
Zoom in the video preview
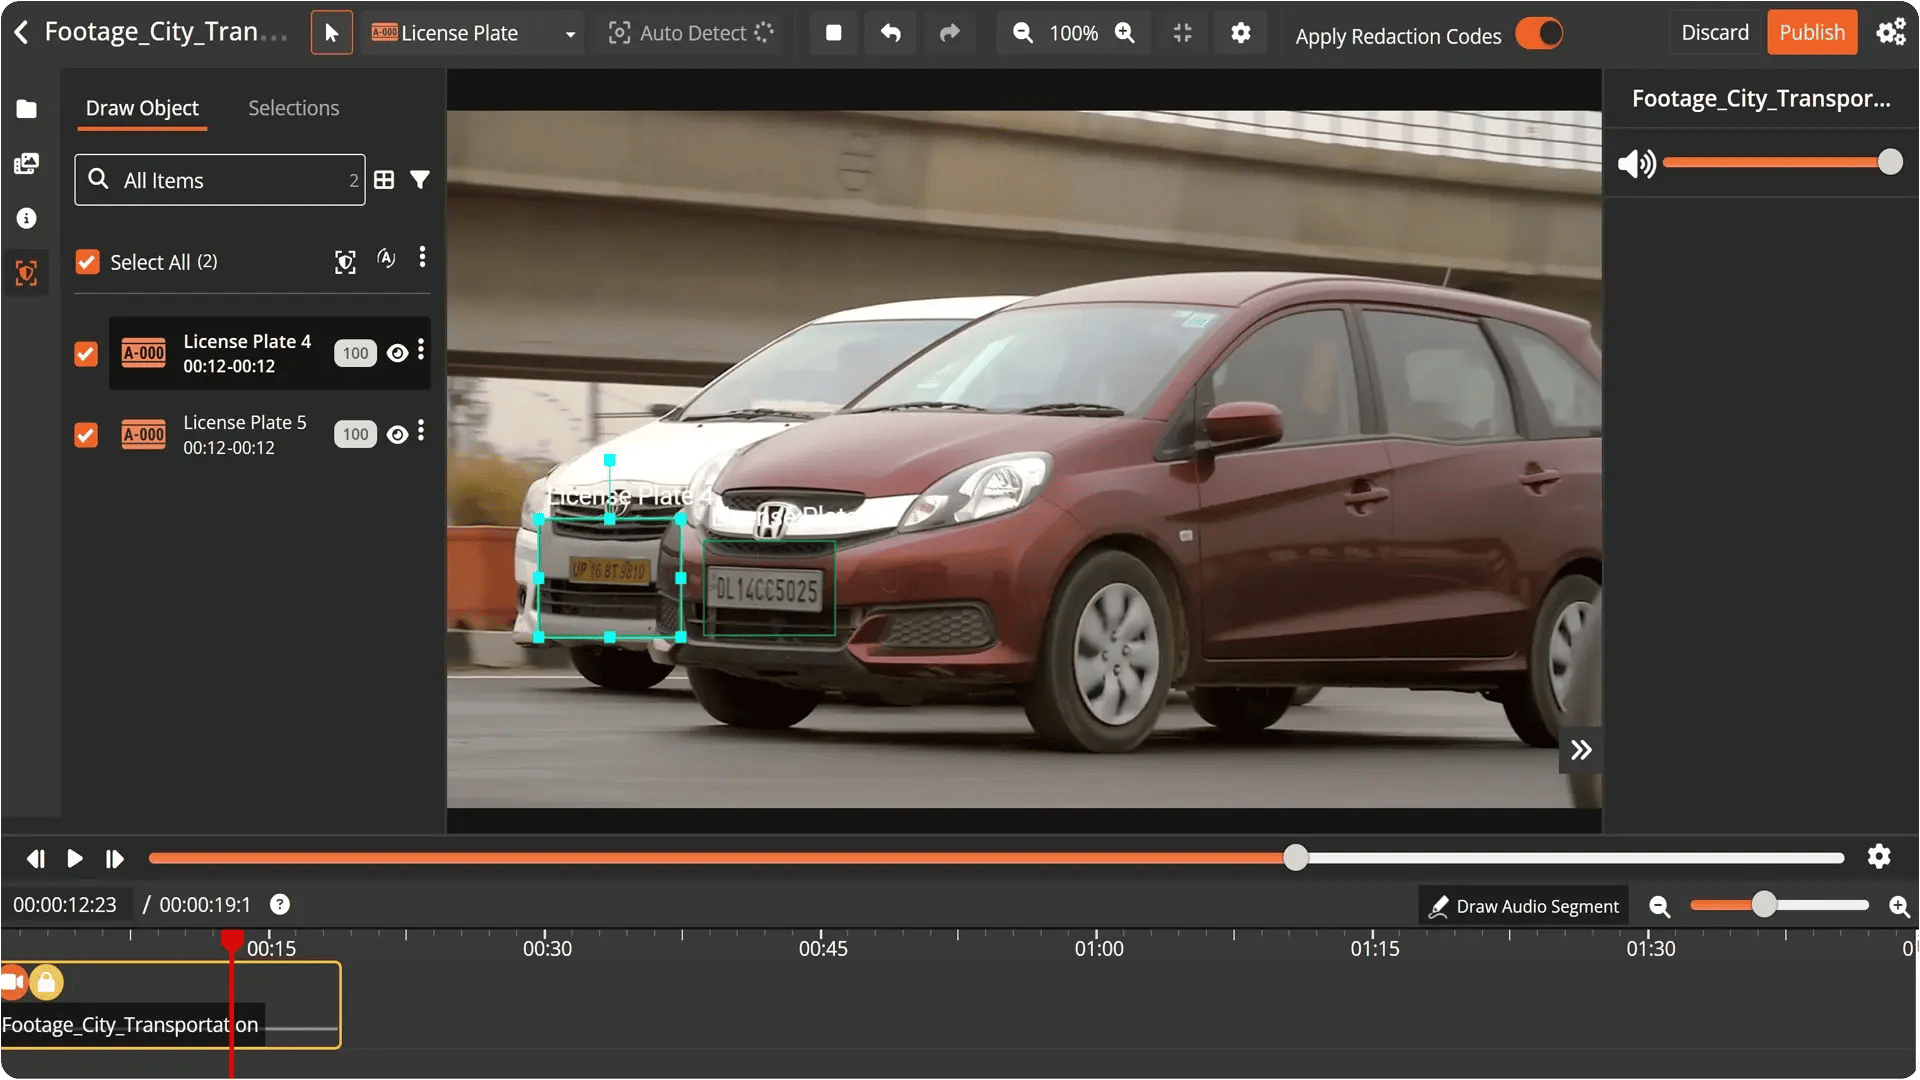point(1125,33)
